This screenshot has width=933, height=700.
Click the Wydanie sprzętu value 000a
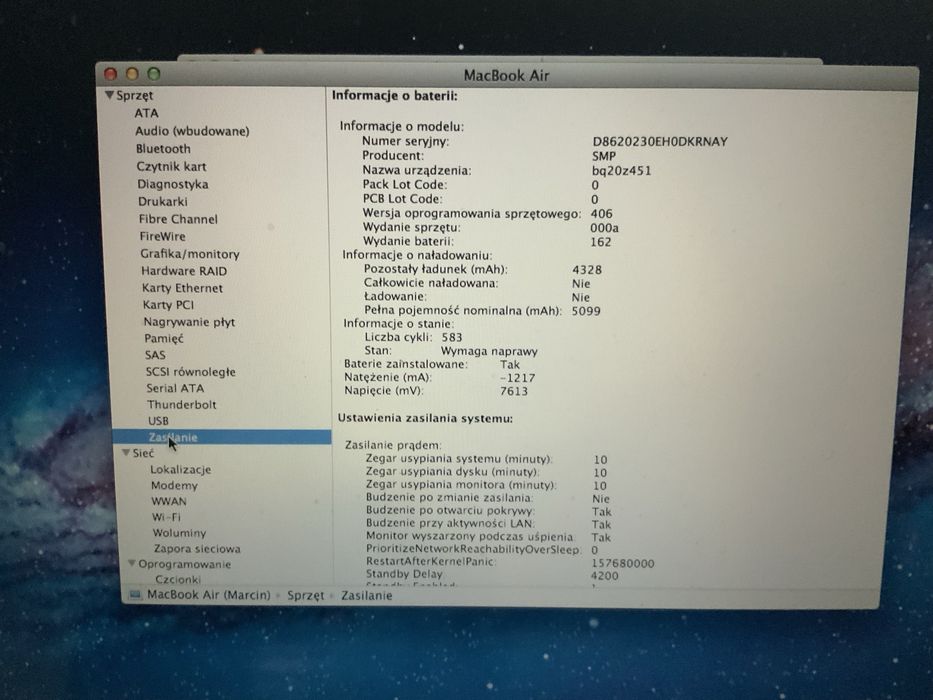[x=605, y=228]
